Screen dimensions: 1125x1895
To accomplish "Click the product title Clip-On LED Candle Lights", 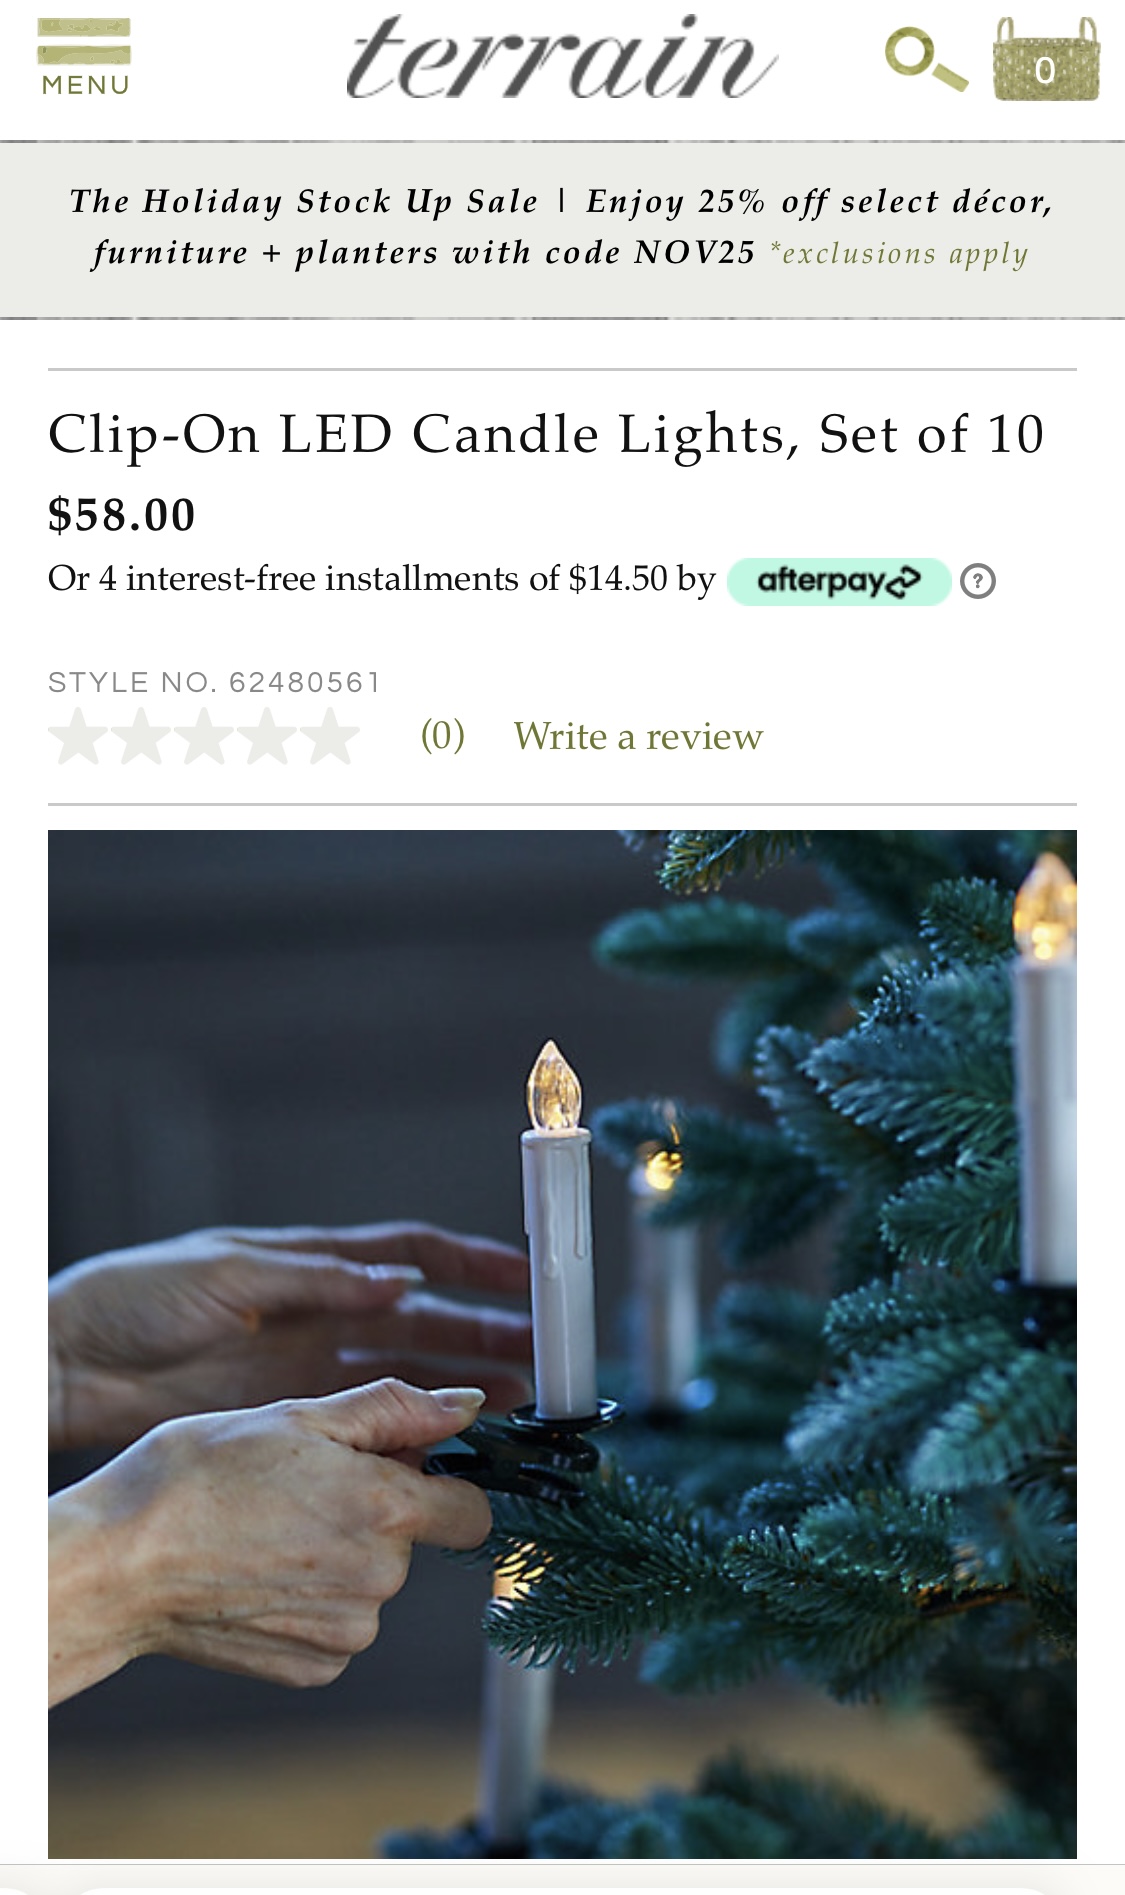I will click(546, 435).
